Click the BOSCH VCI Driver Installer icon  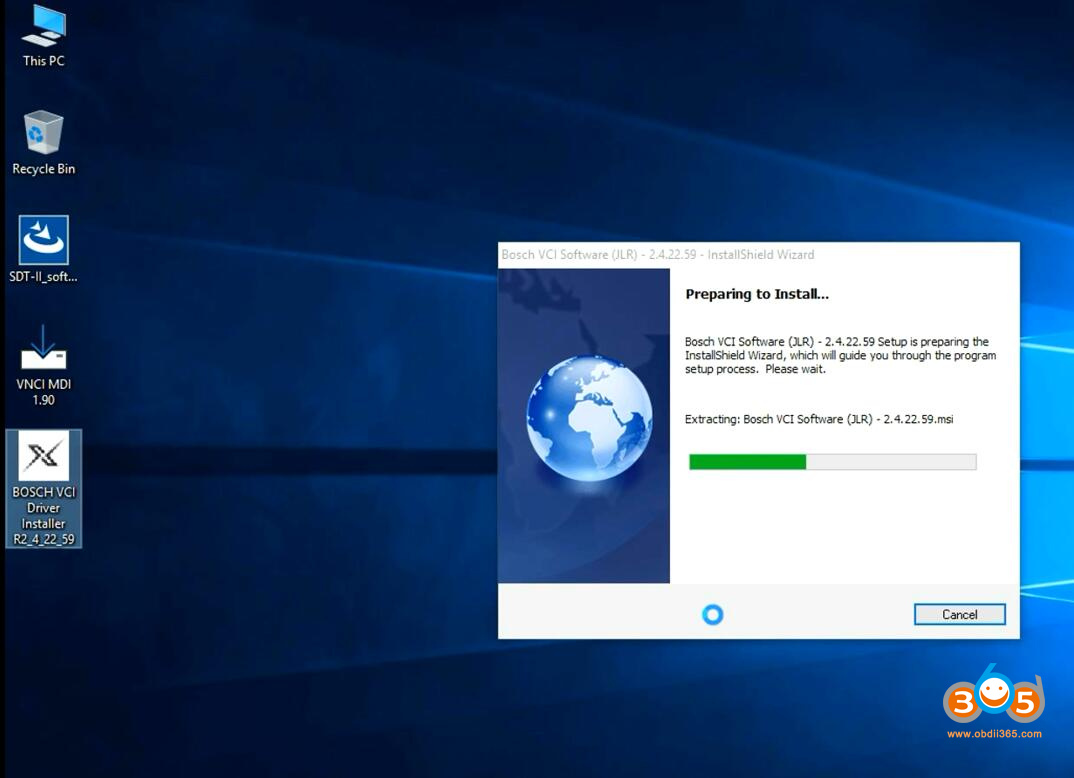[43, 457]
